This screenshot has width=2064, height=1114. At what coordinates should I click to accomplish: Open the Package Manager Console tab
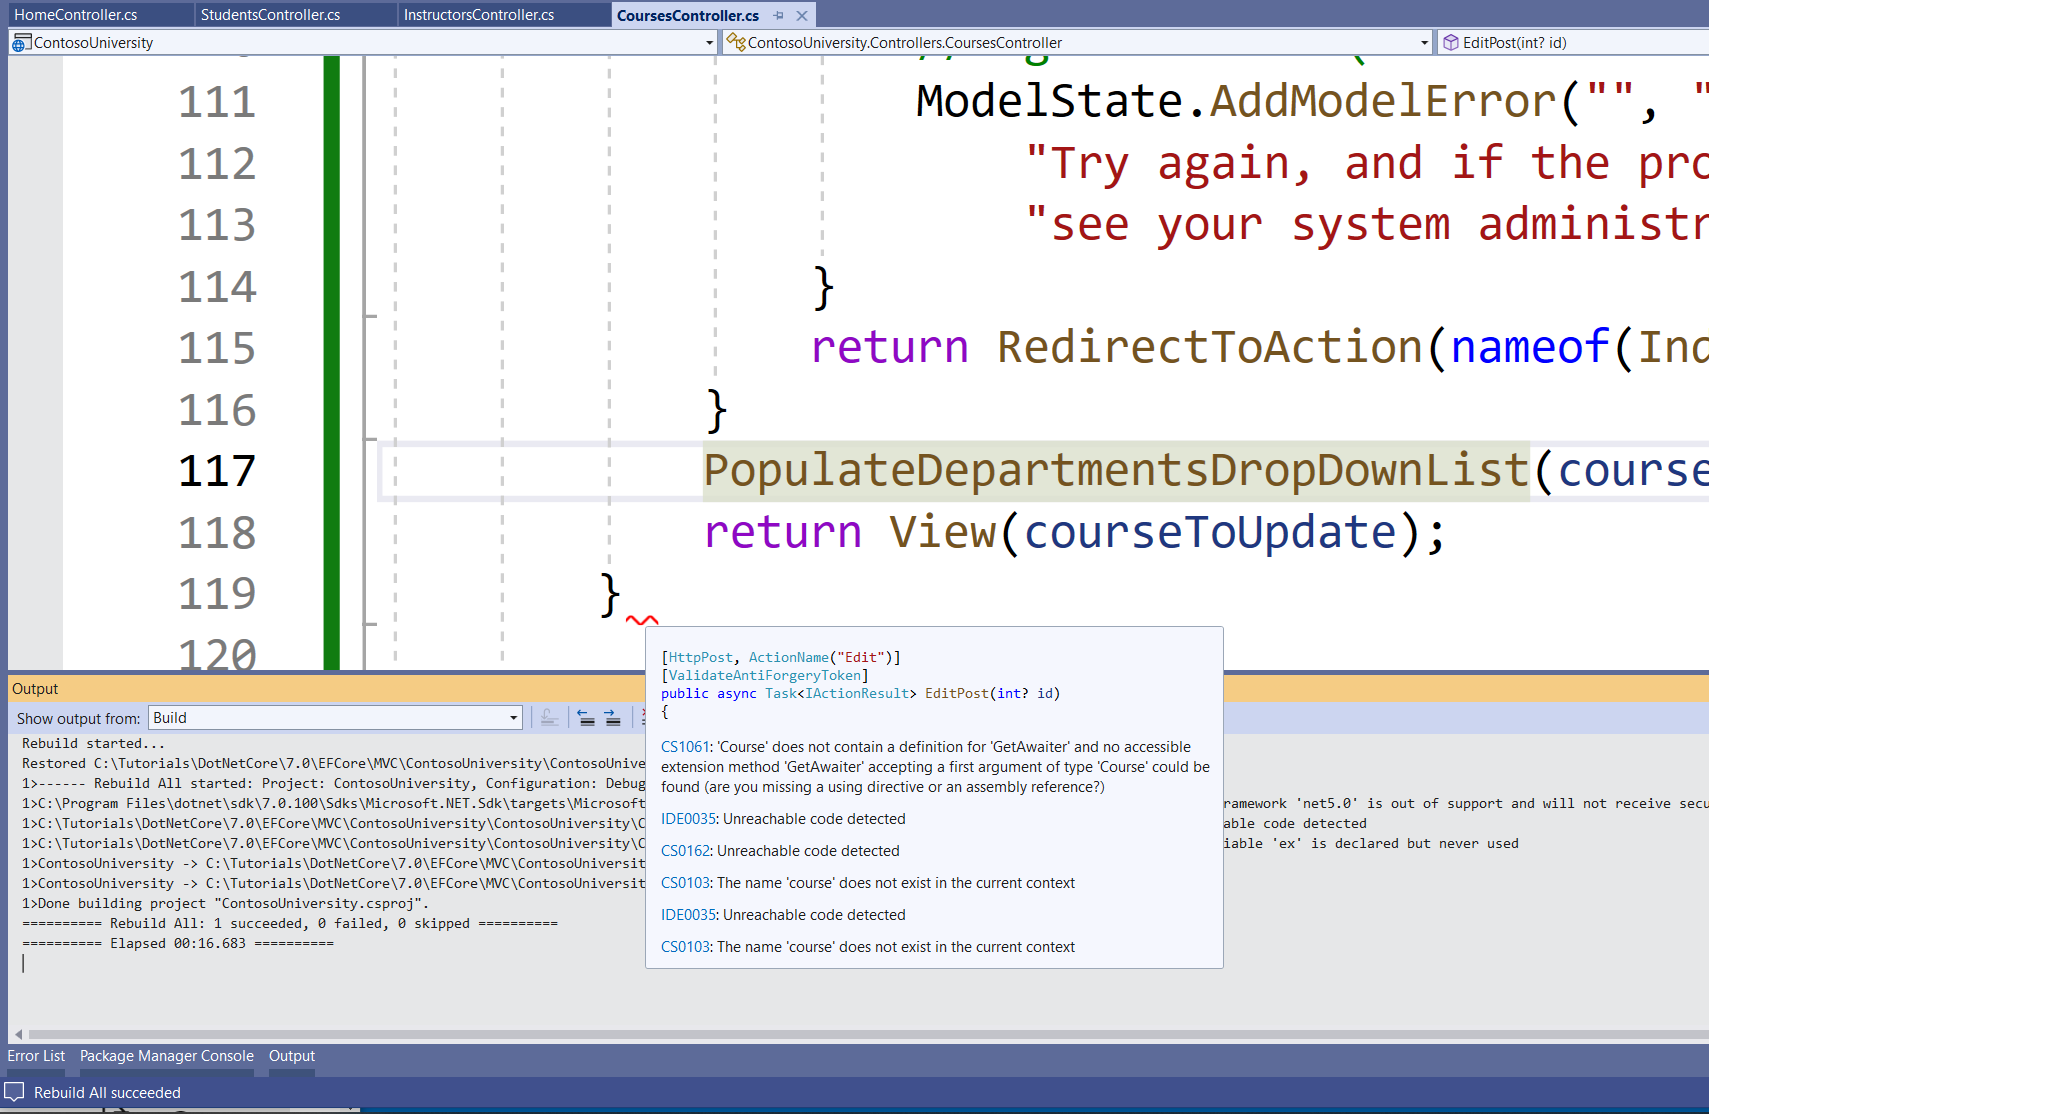167,1056
